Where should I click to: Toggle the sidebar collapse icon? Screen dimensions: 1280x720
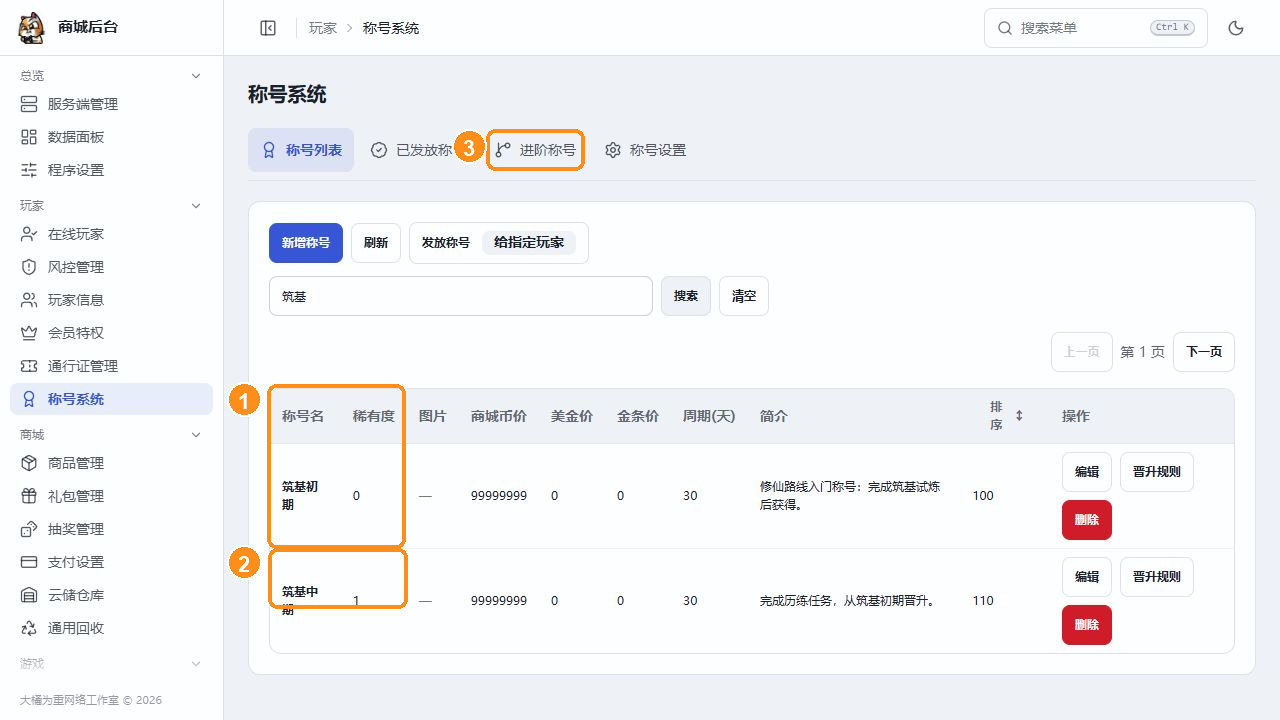click(x=268, y=28)
